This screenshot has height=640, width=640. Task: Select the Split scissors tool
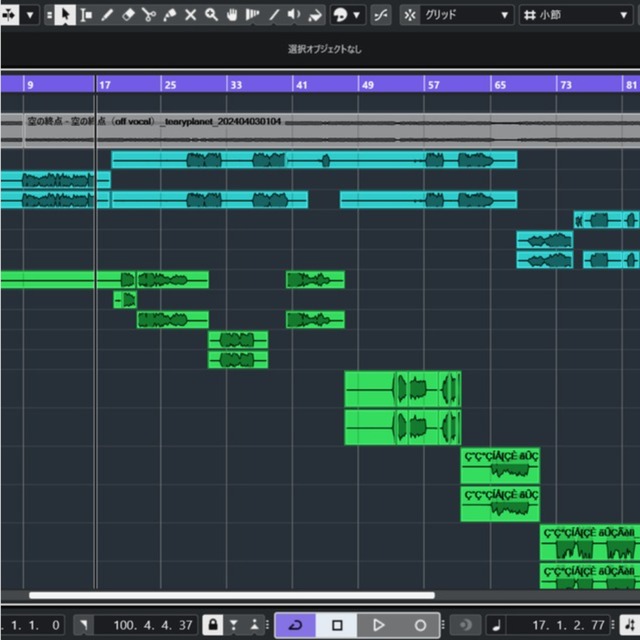pos(149,15)
